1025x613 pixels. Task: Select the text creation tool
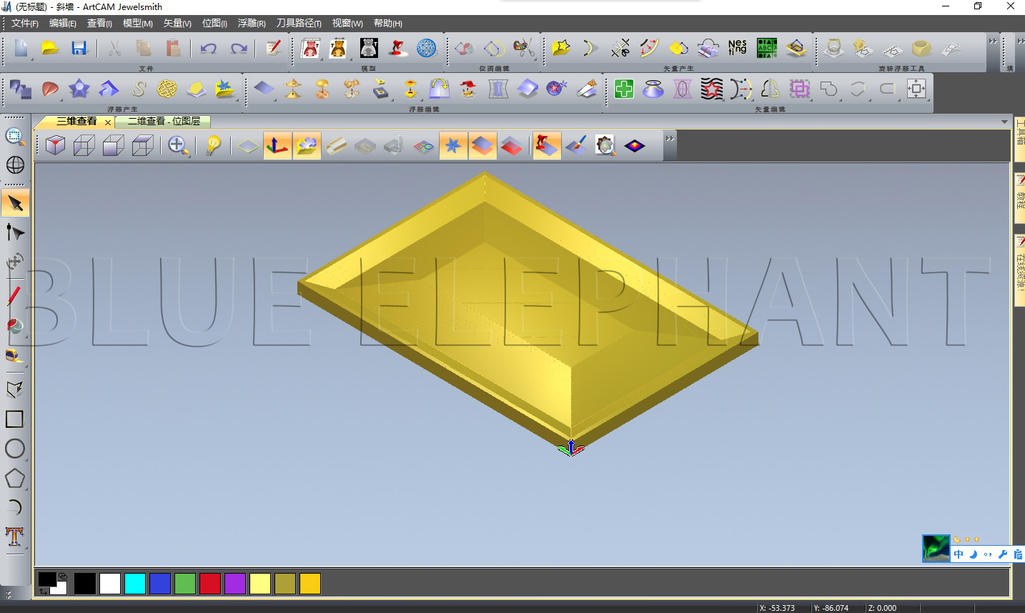tap(14, 537)
